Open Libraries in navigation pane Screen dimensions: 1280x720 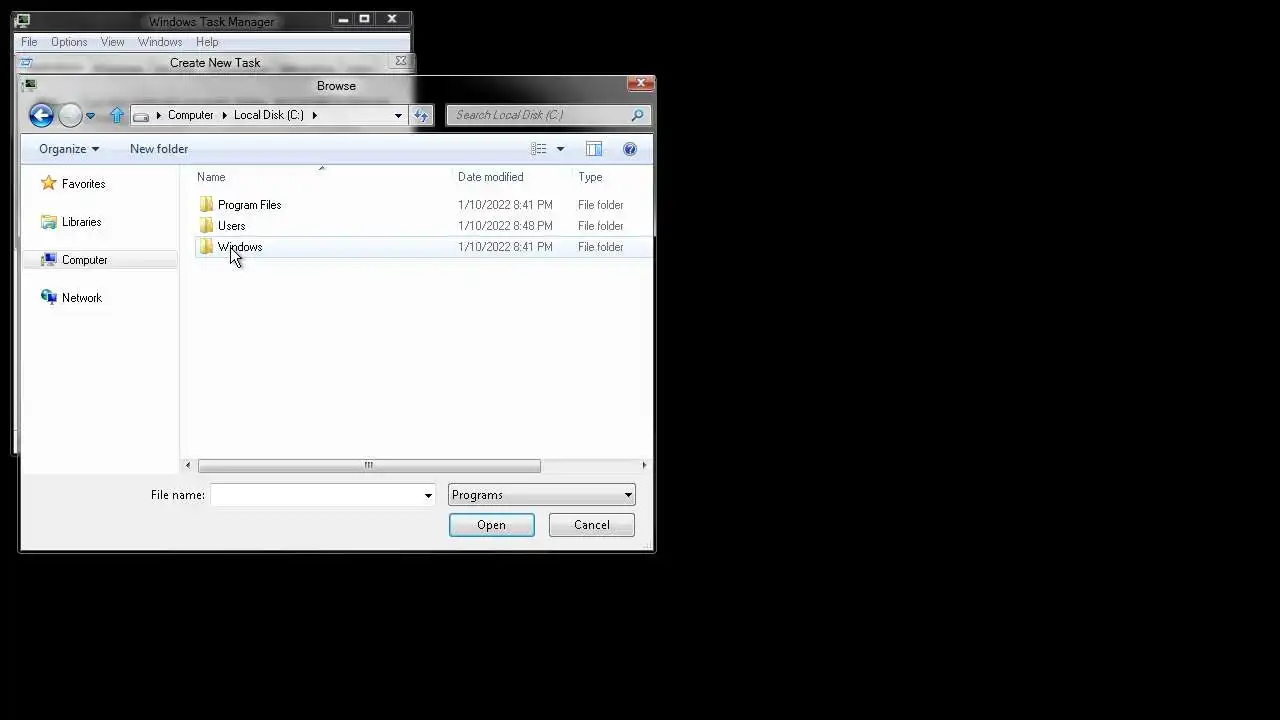[x=81, y=222]
